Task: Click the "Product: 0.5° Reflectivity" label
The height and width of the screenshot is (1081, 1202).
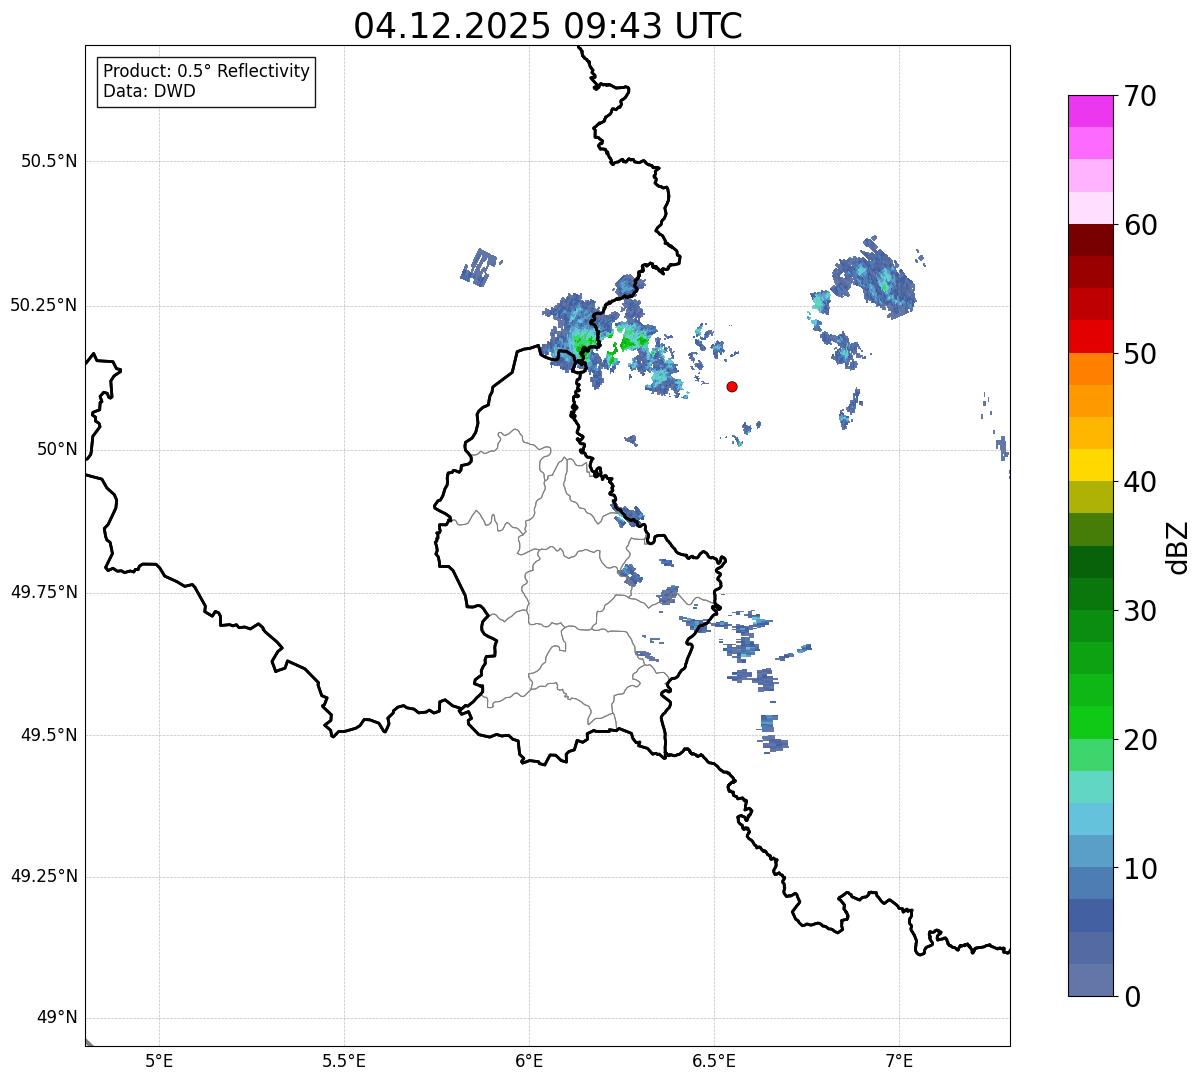Action: tap(206, 71)
